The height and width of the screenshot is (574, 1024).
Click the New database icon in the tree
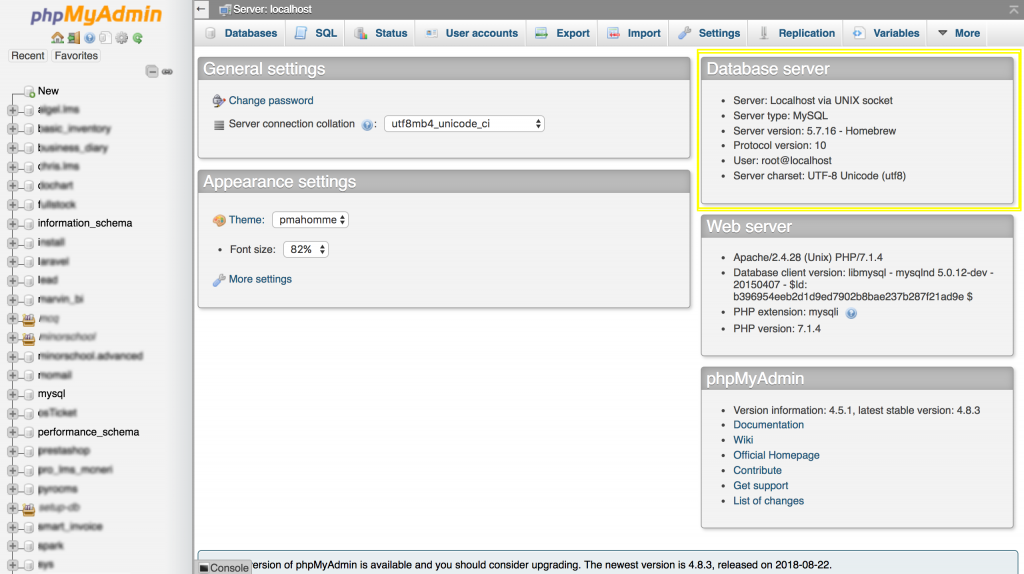coord(29,91)
